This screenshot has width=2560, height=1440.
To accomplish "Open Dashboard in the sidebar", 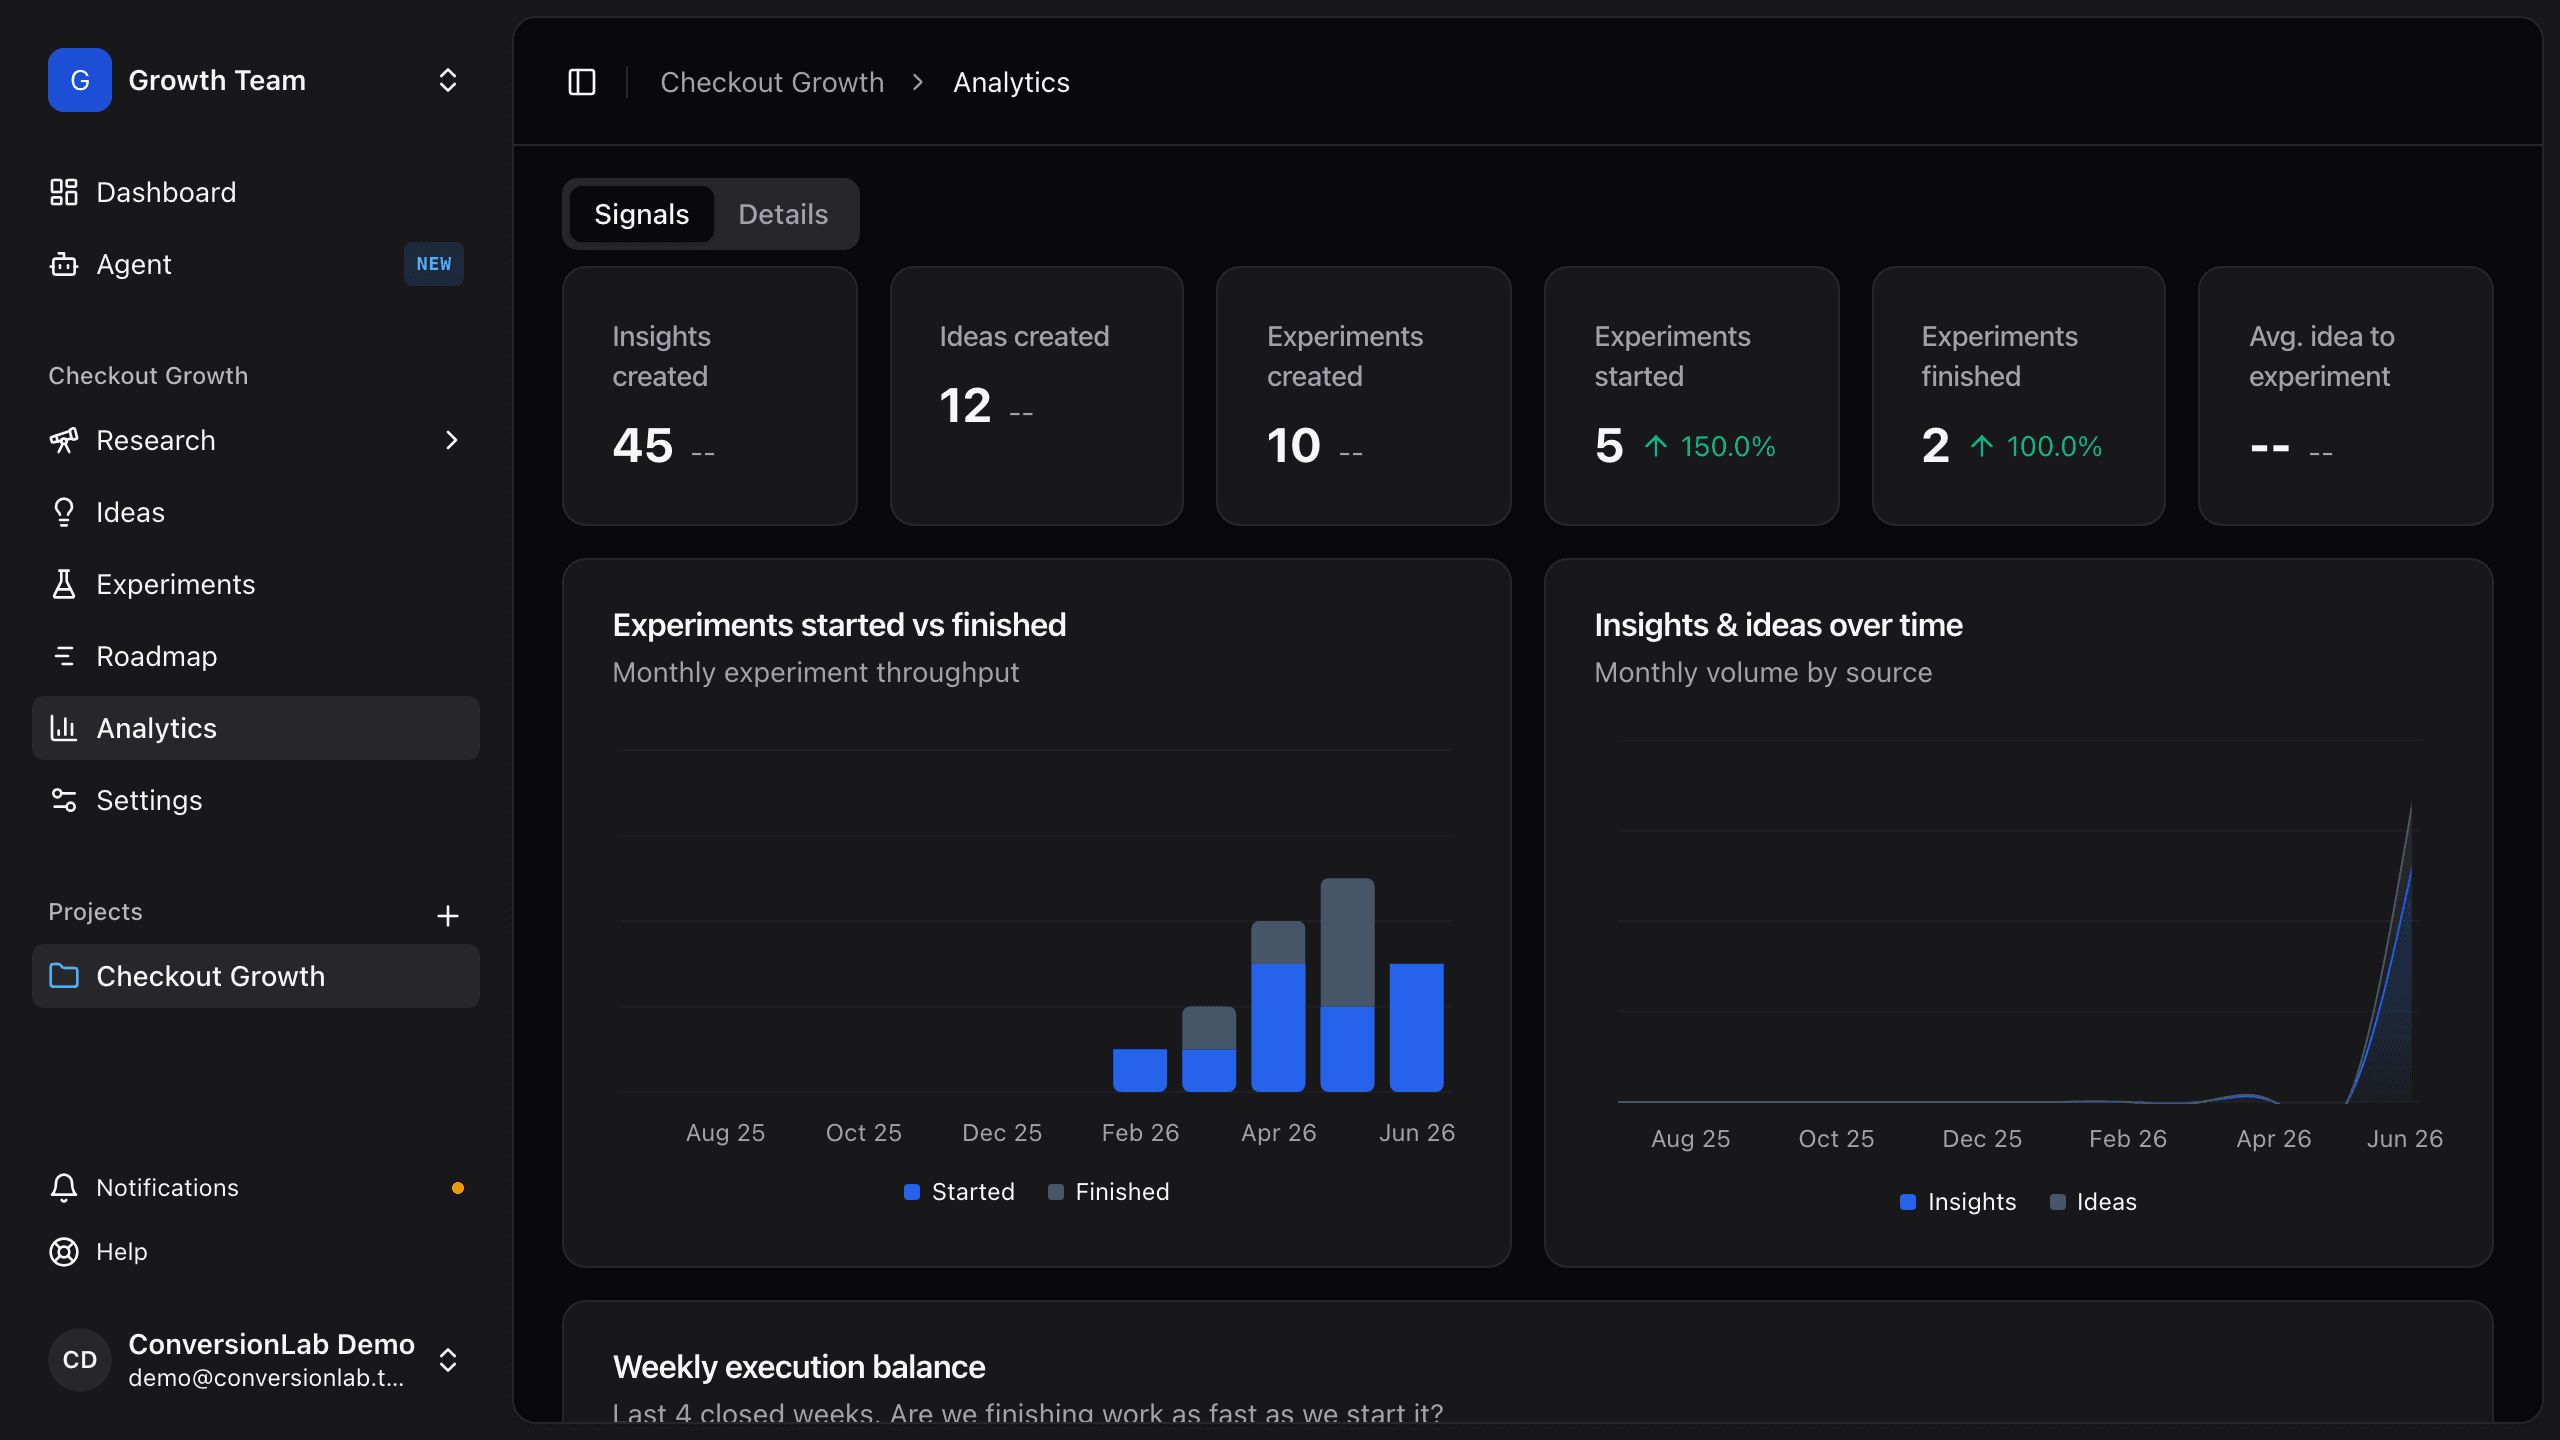I will 256,192.
